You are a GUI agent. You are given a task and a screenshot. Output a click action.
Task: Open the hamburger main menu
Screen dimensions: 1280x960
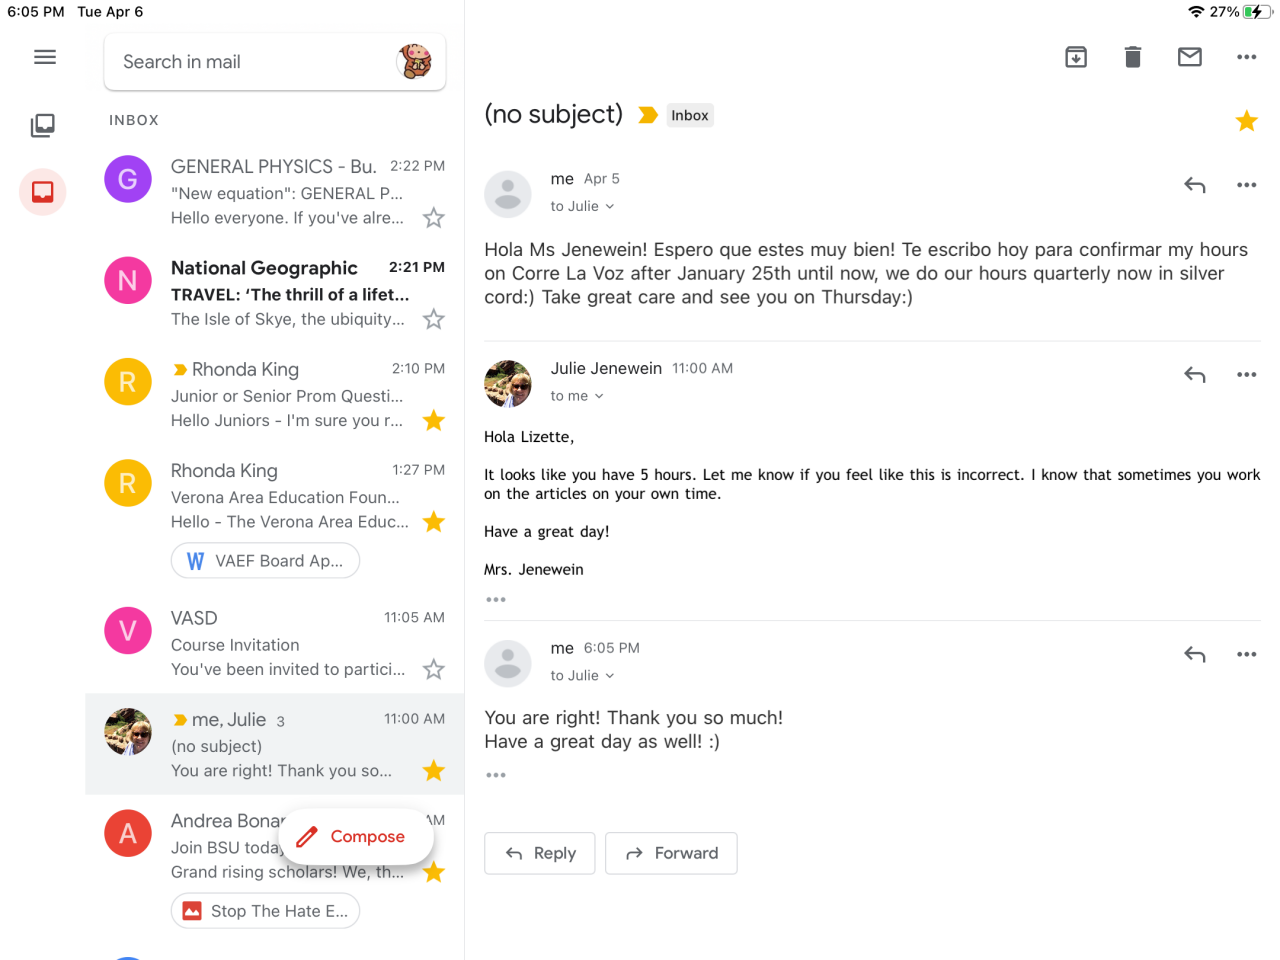point(45,57)
